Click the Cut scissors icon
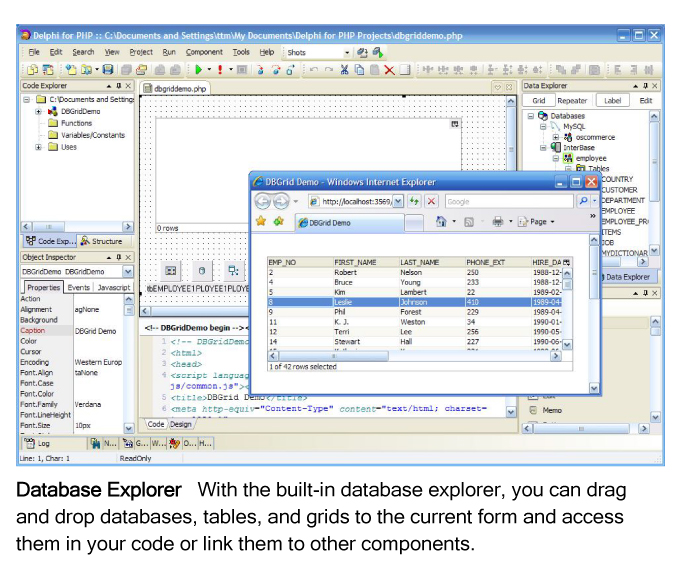The width and height of the screenshot is (683, 568). pyautogui.click(x=344, y=70)
